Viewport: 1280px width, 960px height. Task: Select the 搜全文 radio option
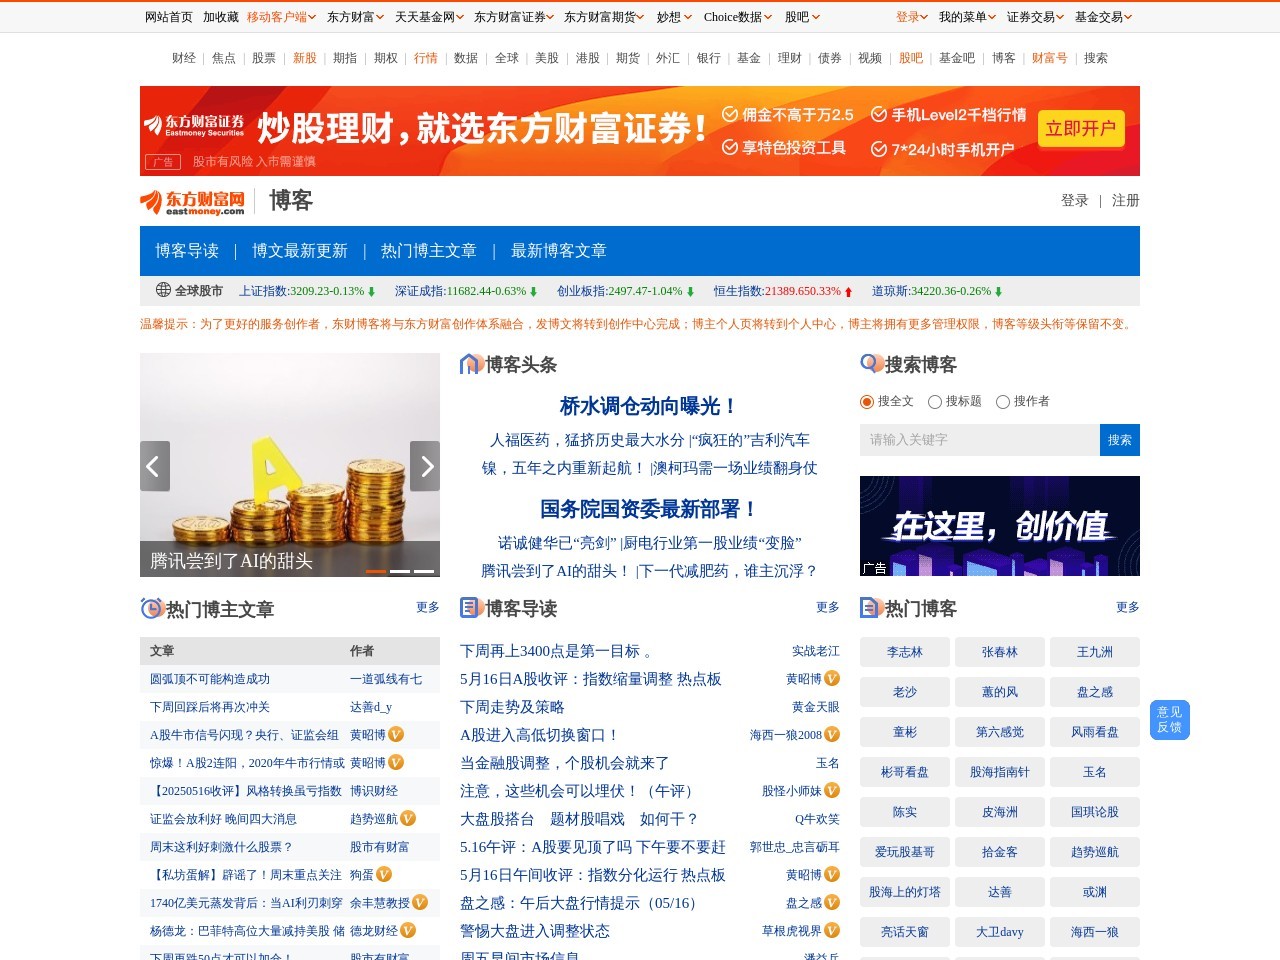pyautogui.click(x=867, y=401)
